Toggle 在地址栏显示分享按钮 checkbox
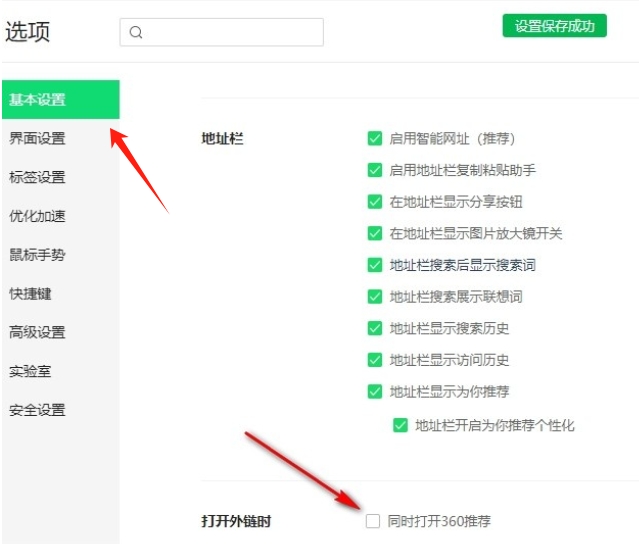The height and width of the screenshot is (544, 639). pyautogui.click(x=375, y=202)
